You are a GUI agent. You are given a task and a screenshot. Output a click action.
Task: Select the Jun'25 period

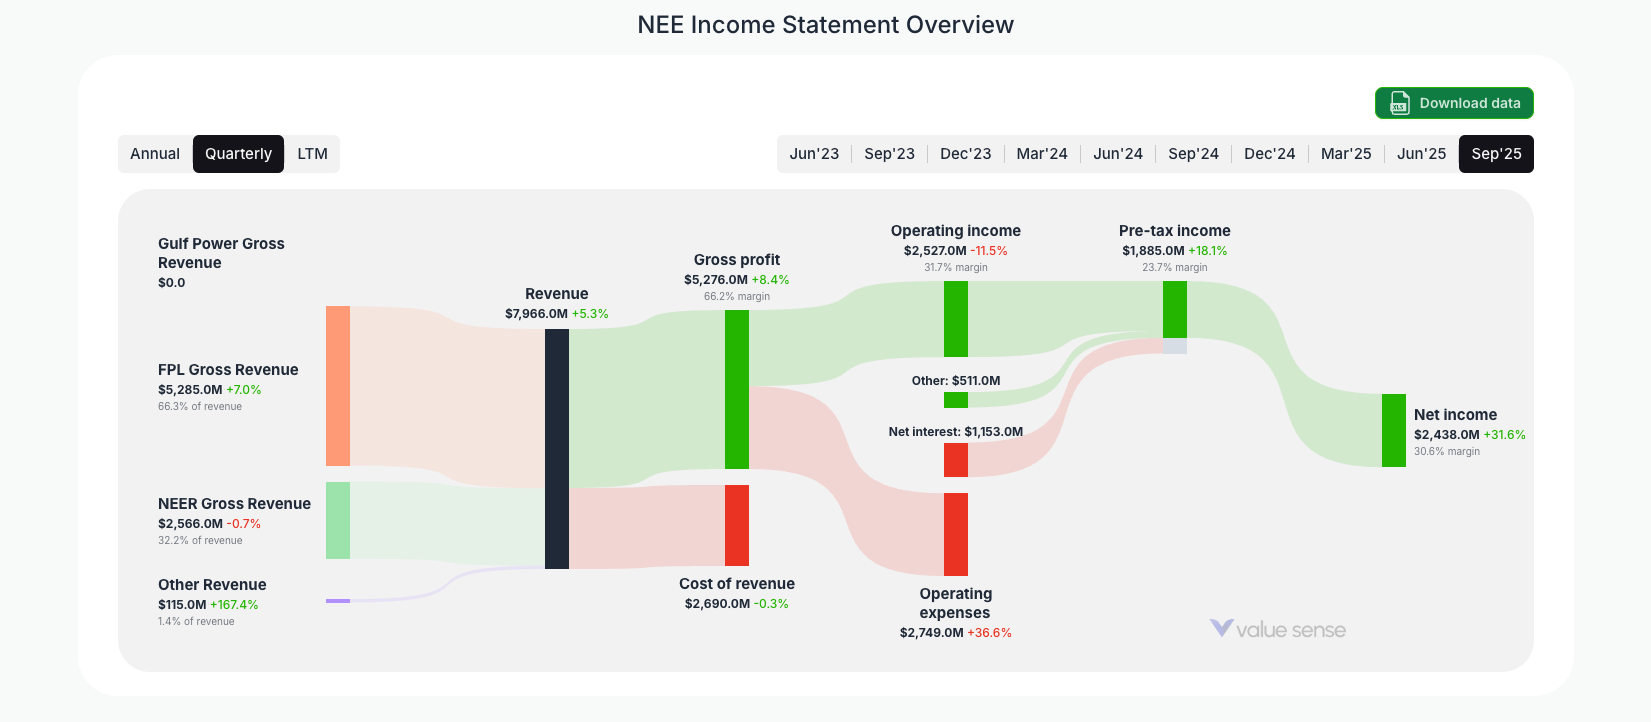(x=1420, y=153)
